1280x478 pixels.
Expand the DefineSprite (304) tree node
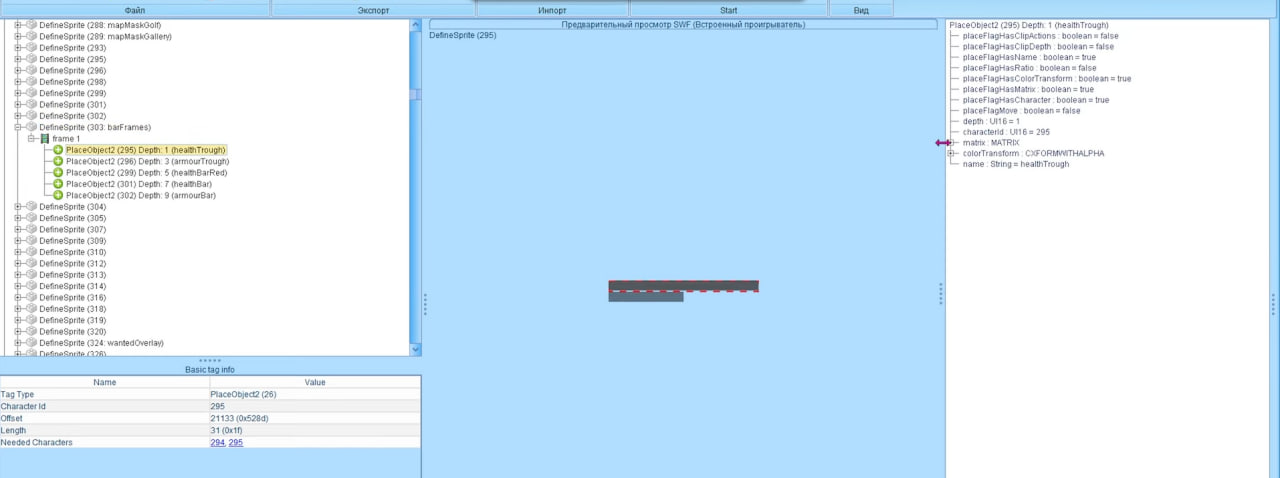coord(18,207)
